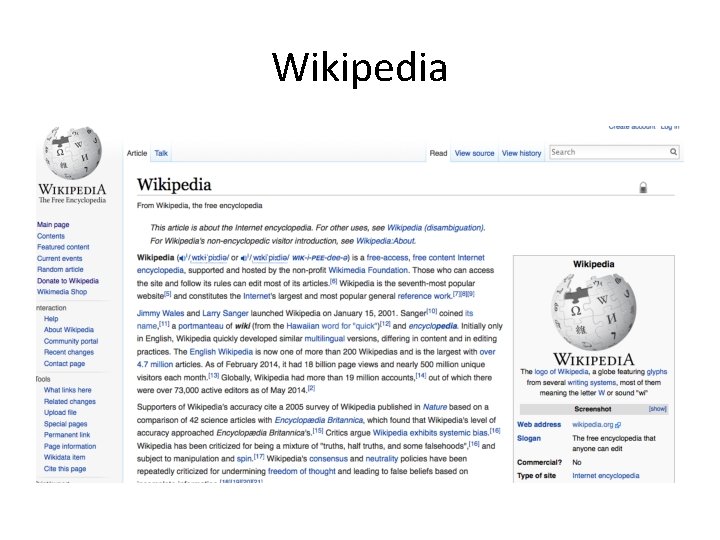720x540 pixels.
Task: Switch to the Talk tab
Action: [x=161, y=153]
